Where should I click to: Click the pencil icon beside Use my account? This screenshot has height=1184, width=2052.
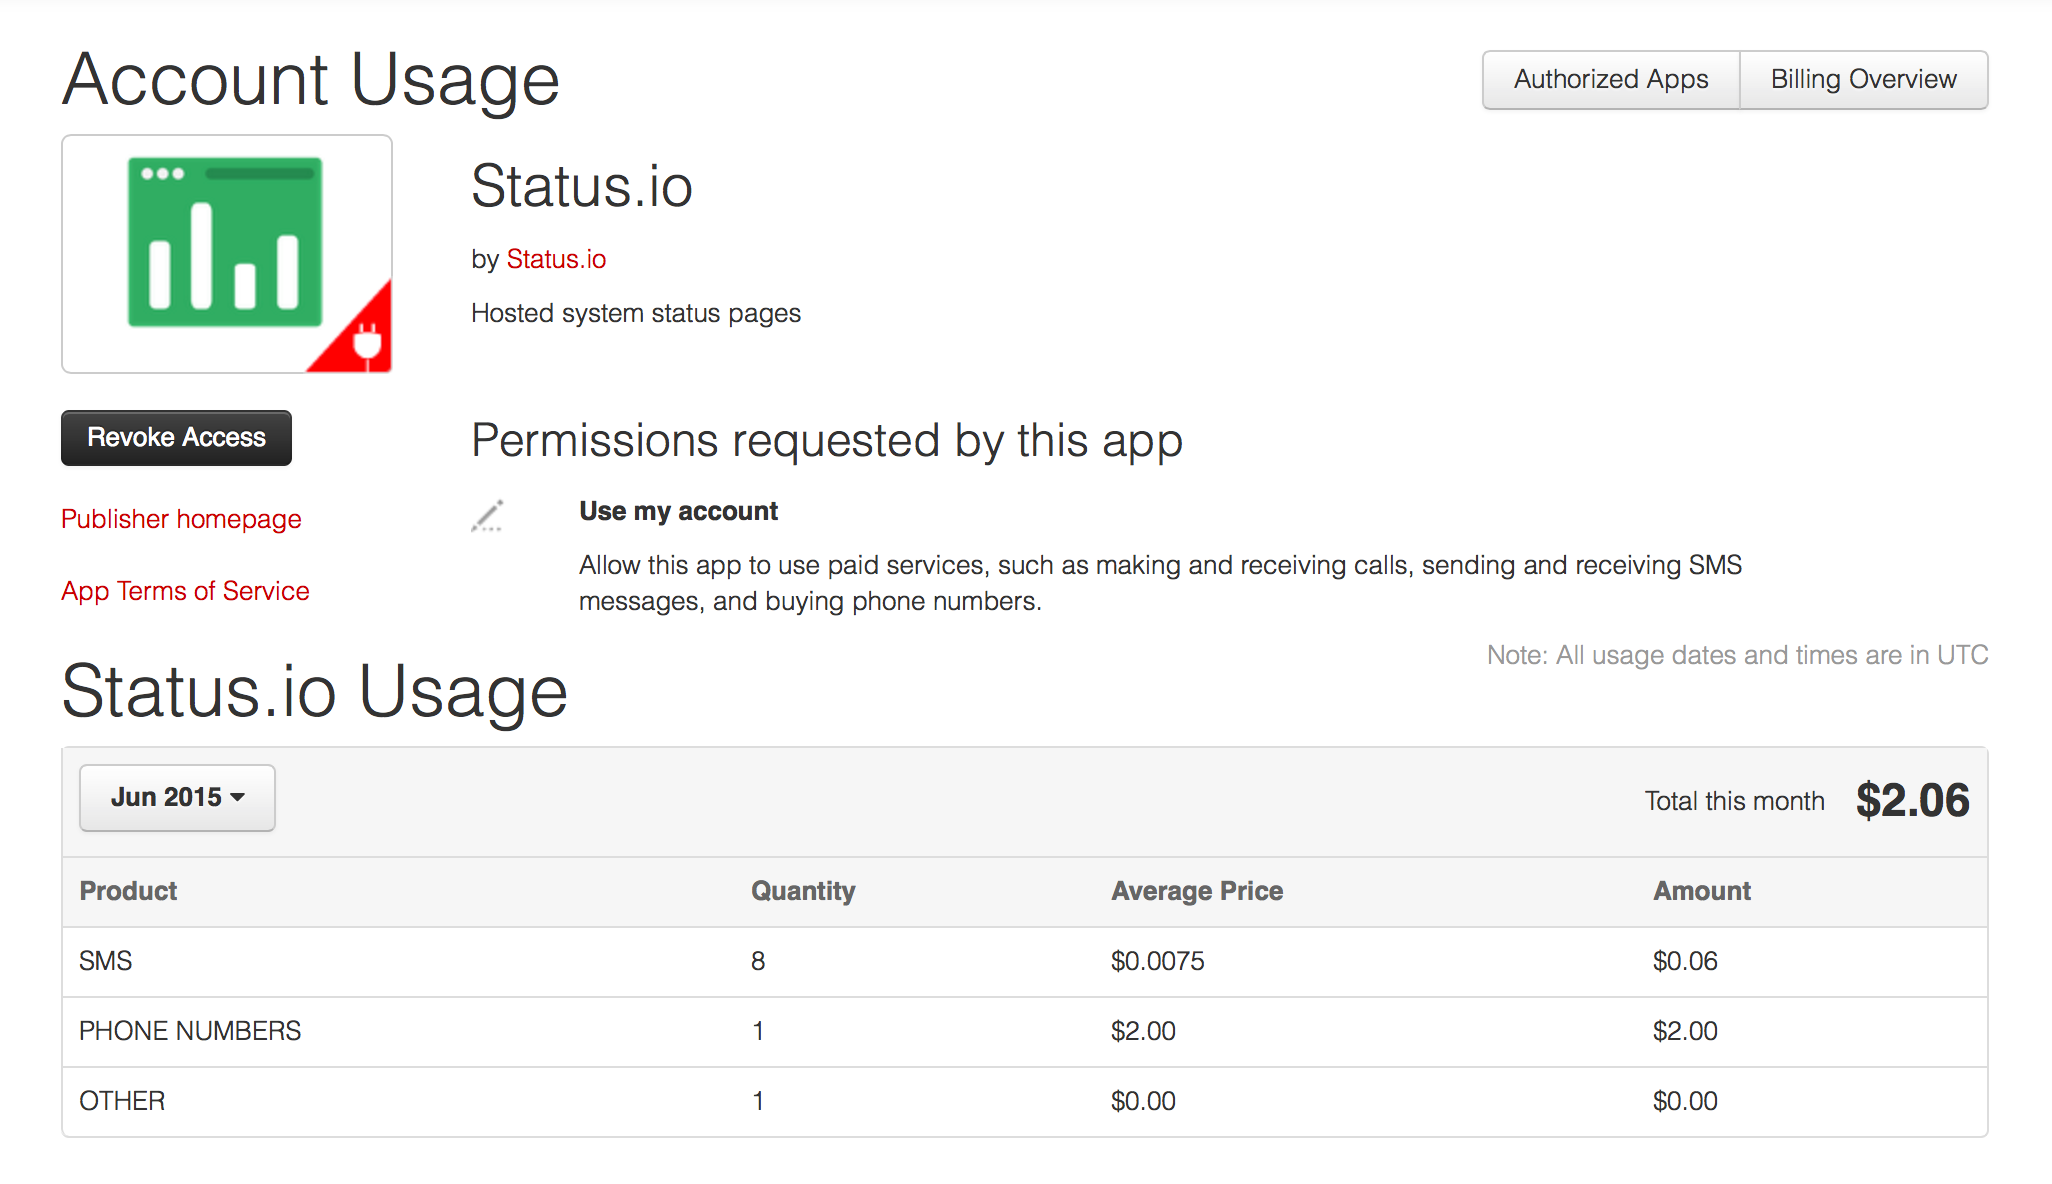[x=488, y=515]
